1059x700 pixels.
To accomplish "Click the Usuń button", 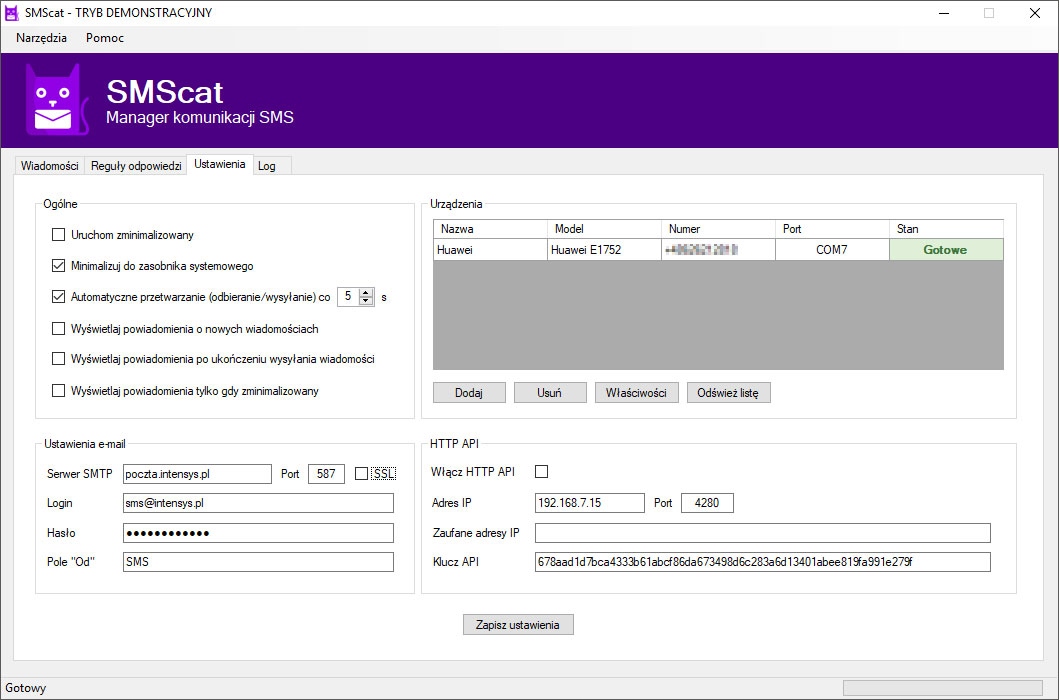I will [x=549, y=393].
